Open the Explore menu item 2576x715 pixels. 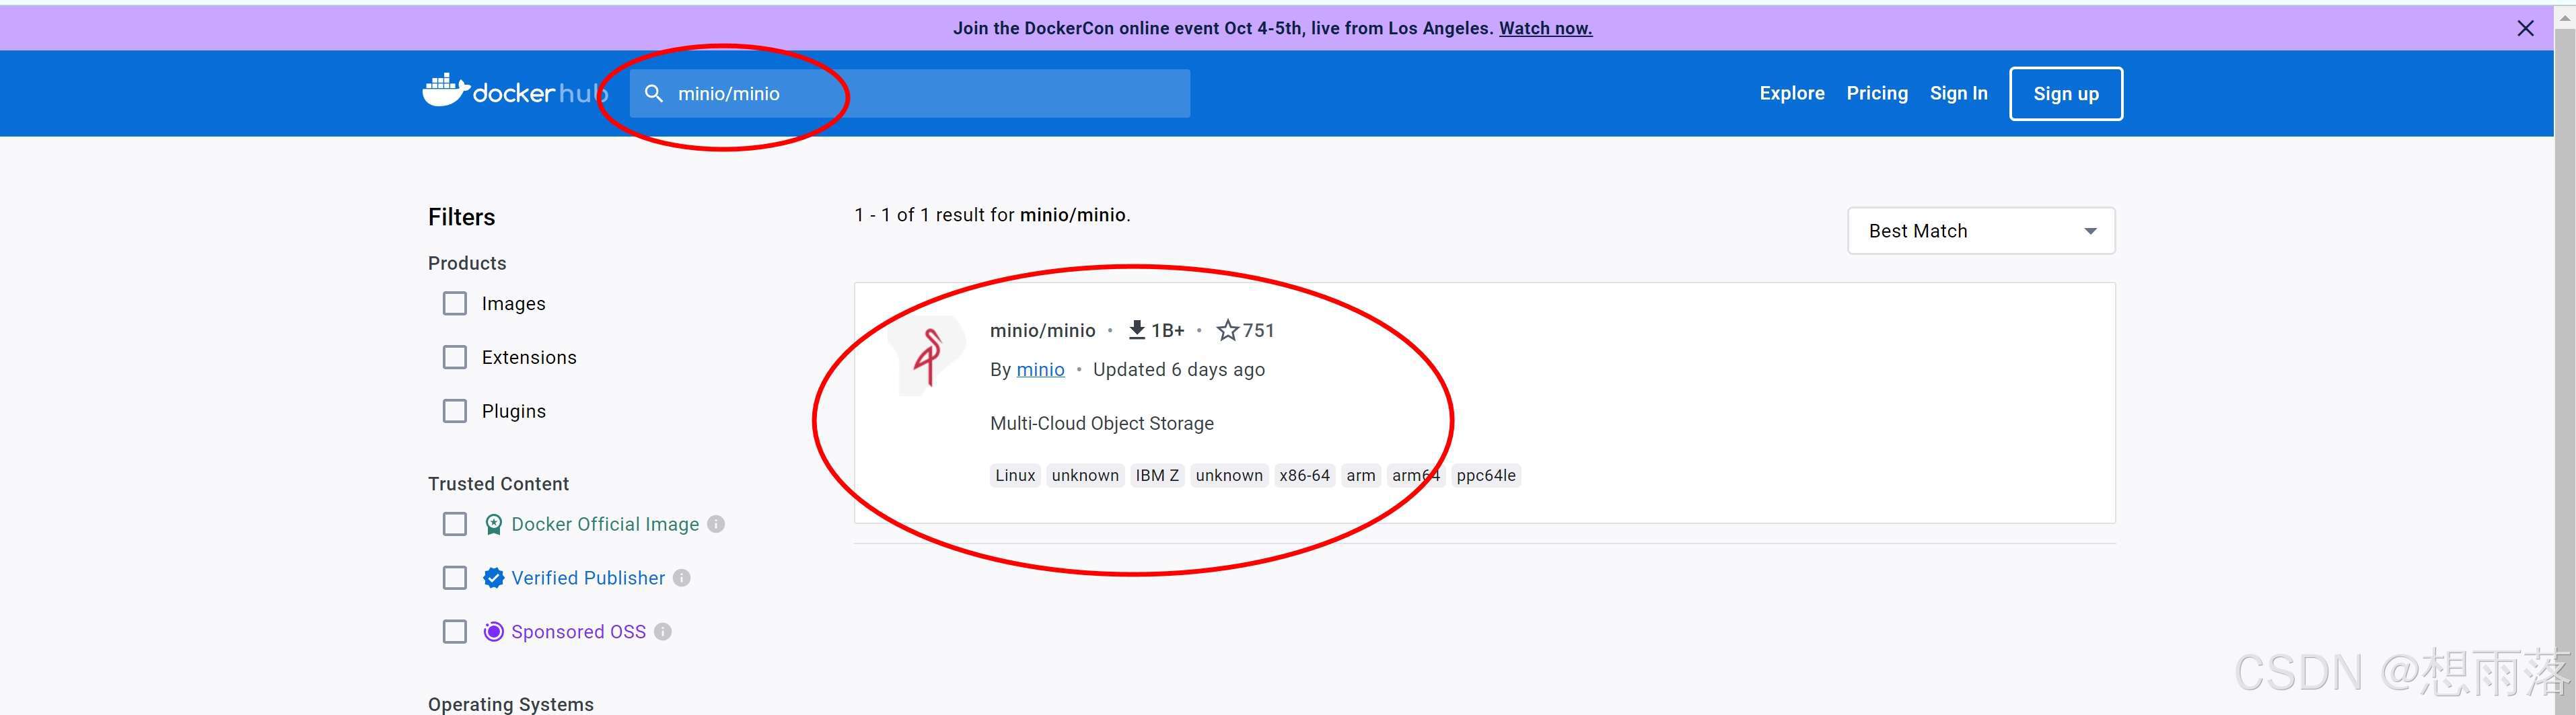[x=1792, y=93]
